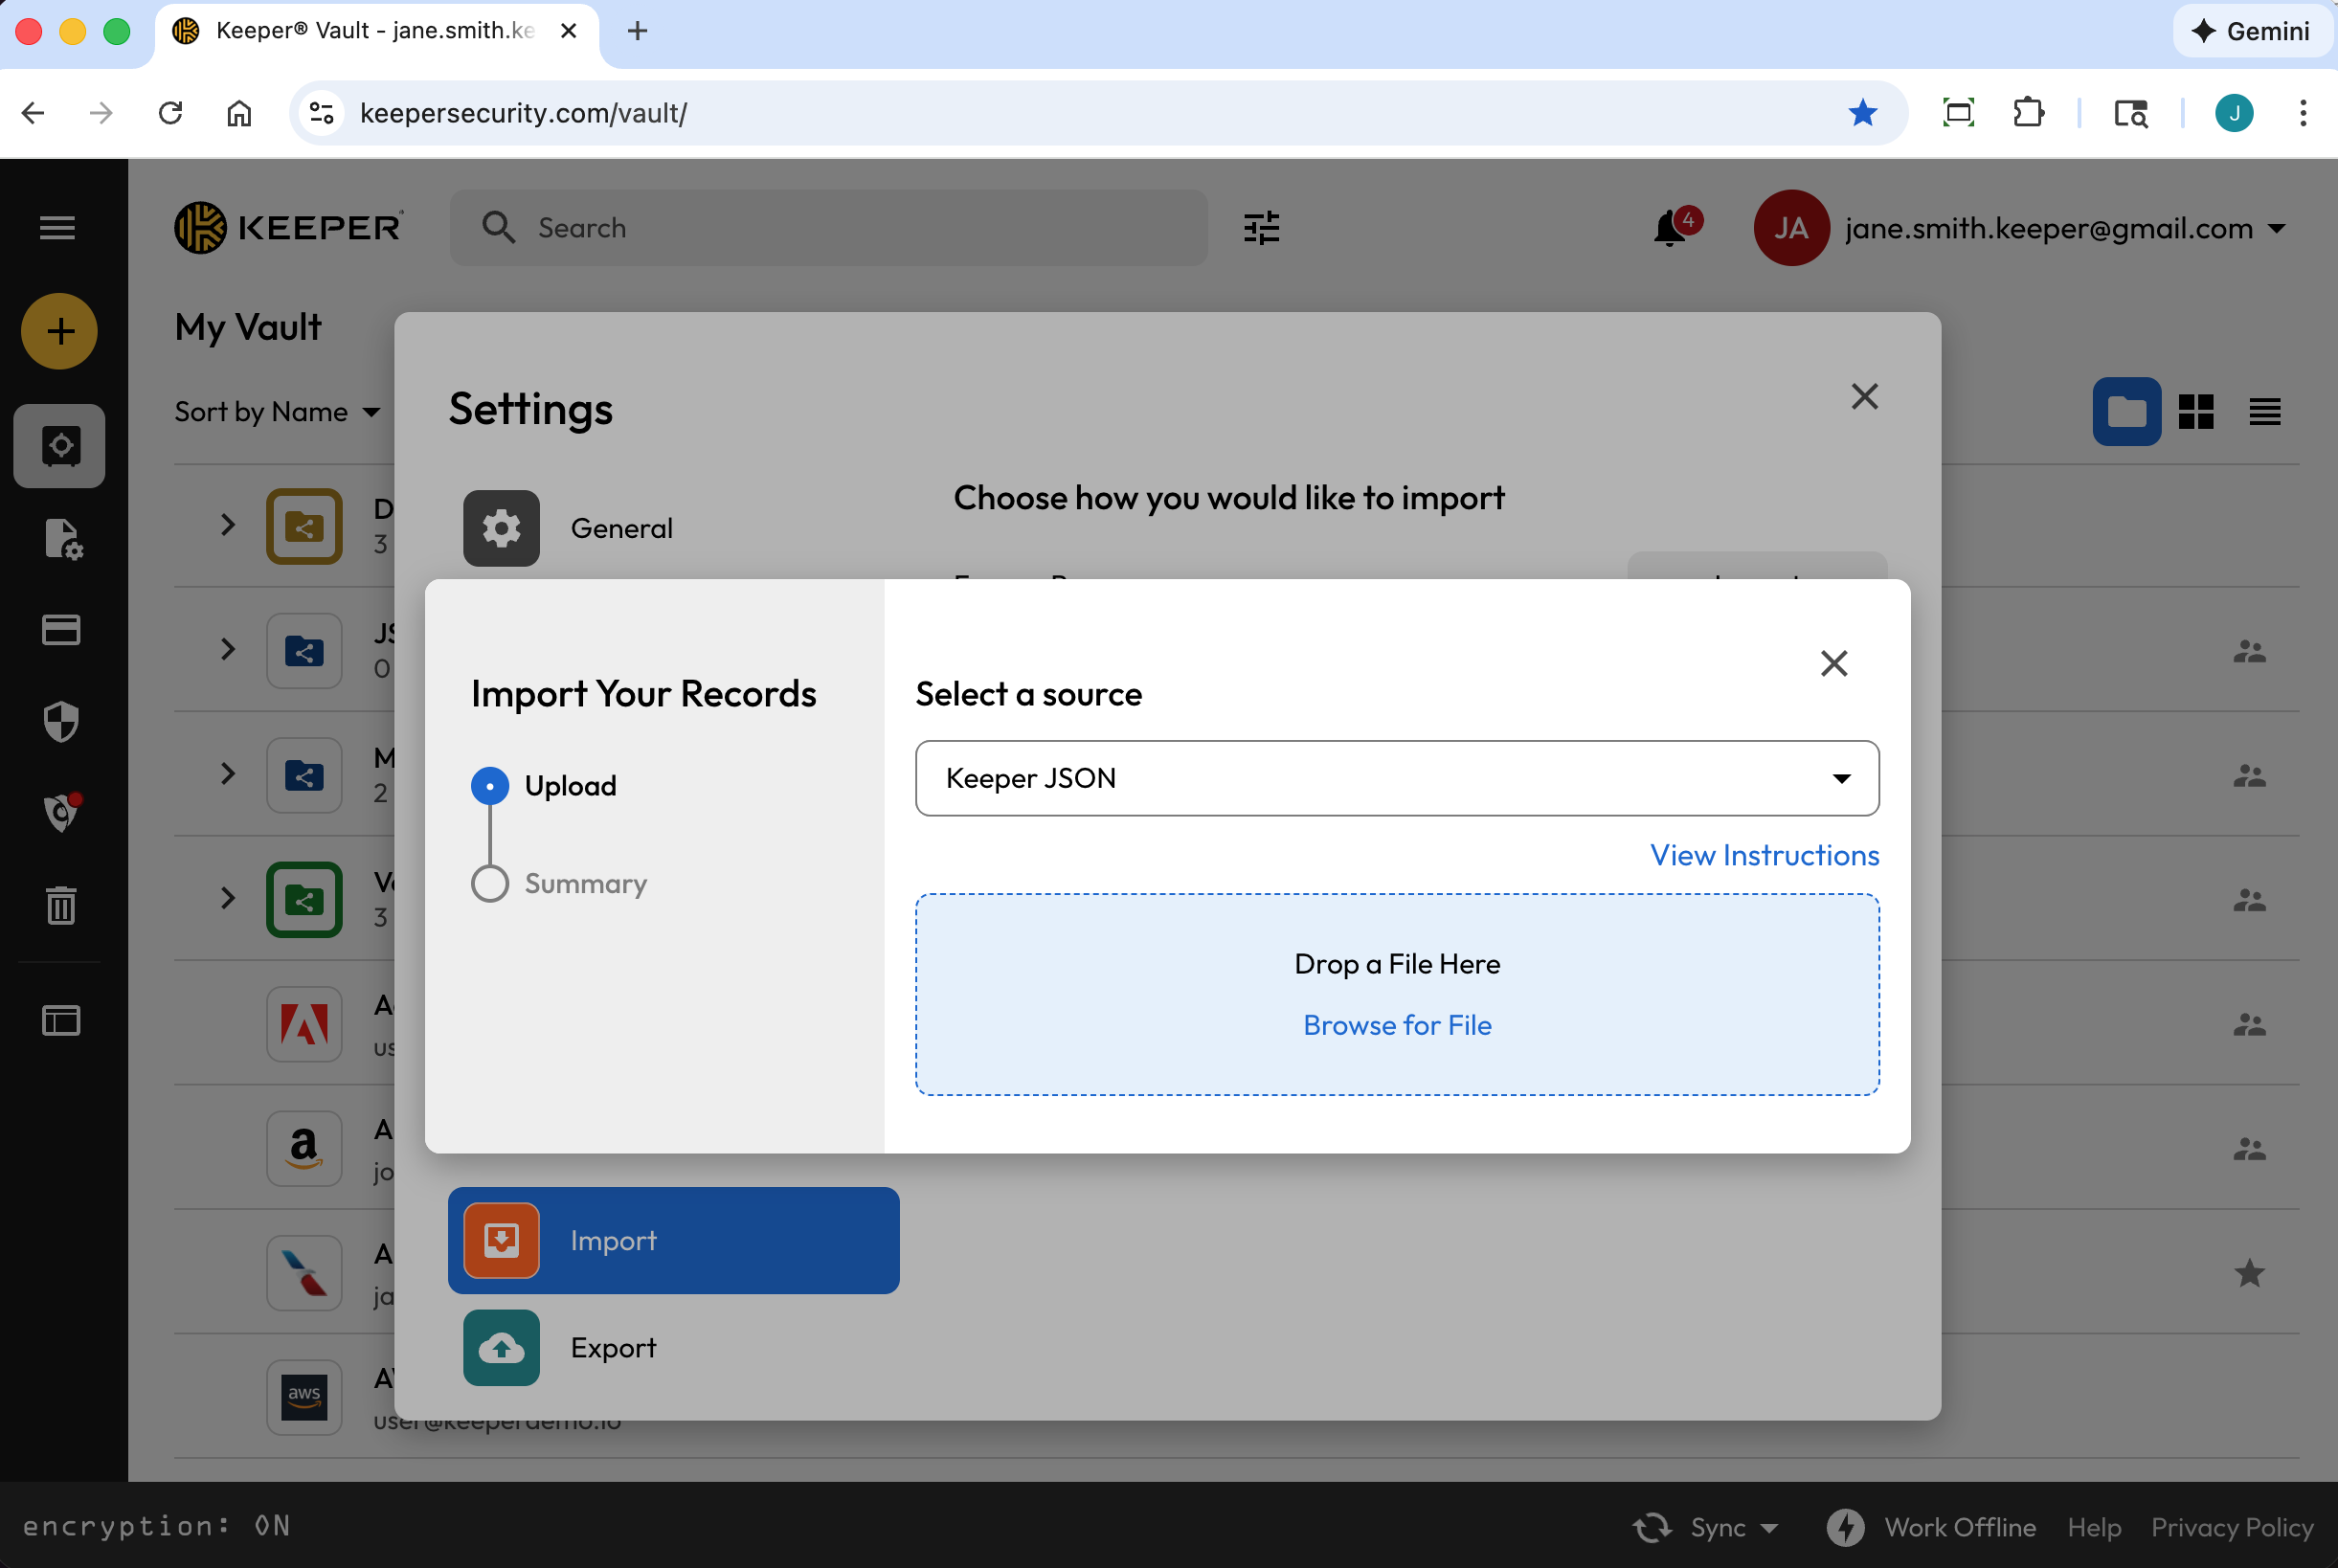Click the payment cards sidebar icon
Image resolution: width=2338 pixels, height=1568 pixels.
[x=61, y=630]
